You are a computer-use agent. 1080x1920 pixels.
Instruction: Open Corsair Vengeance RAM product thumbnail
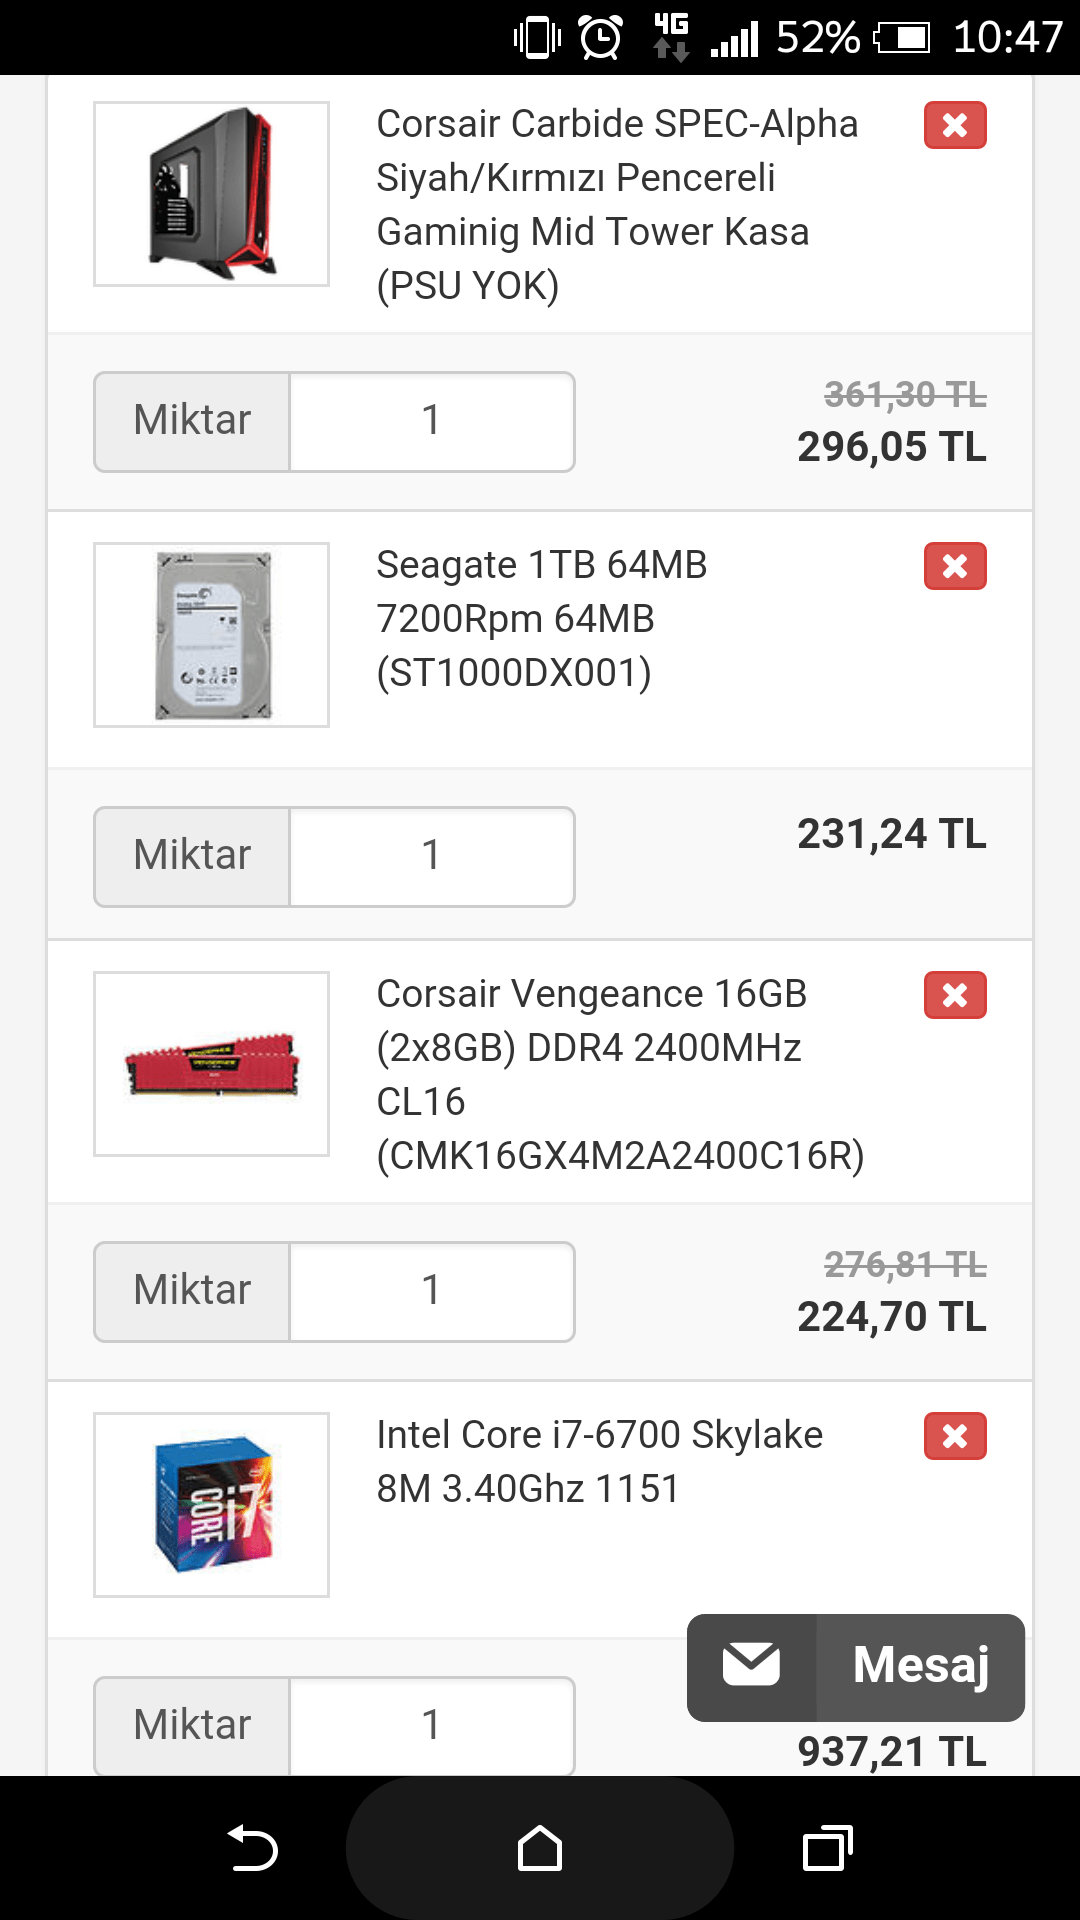point(211,1064)
